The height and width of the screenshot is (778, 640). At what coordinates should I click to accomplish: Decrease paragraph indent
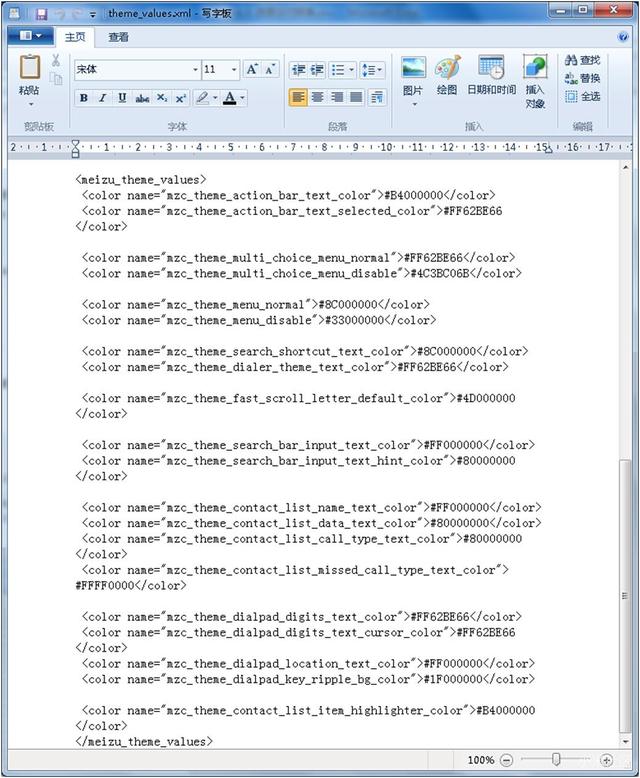(299, 70)
